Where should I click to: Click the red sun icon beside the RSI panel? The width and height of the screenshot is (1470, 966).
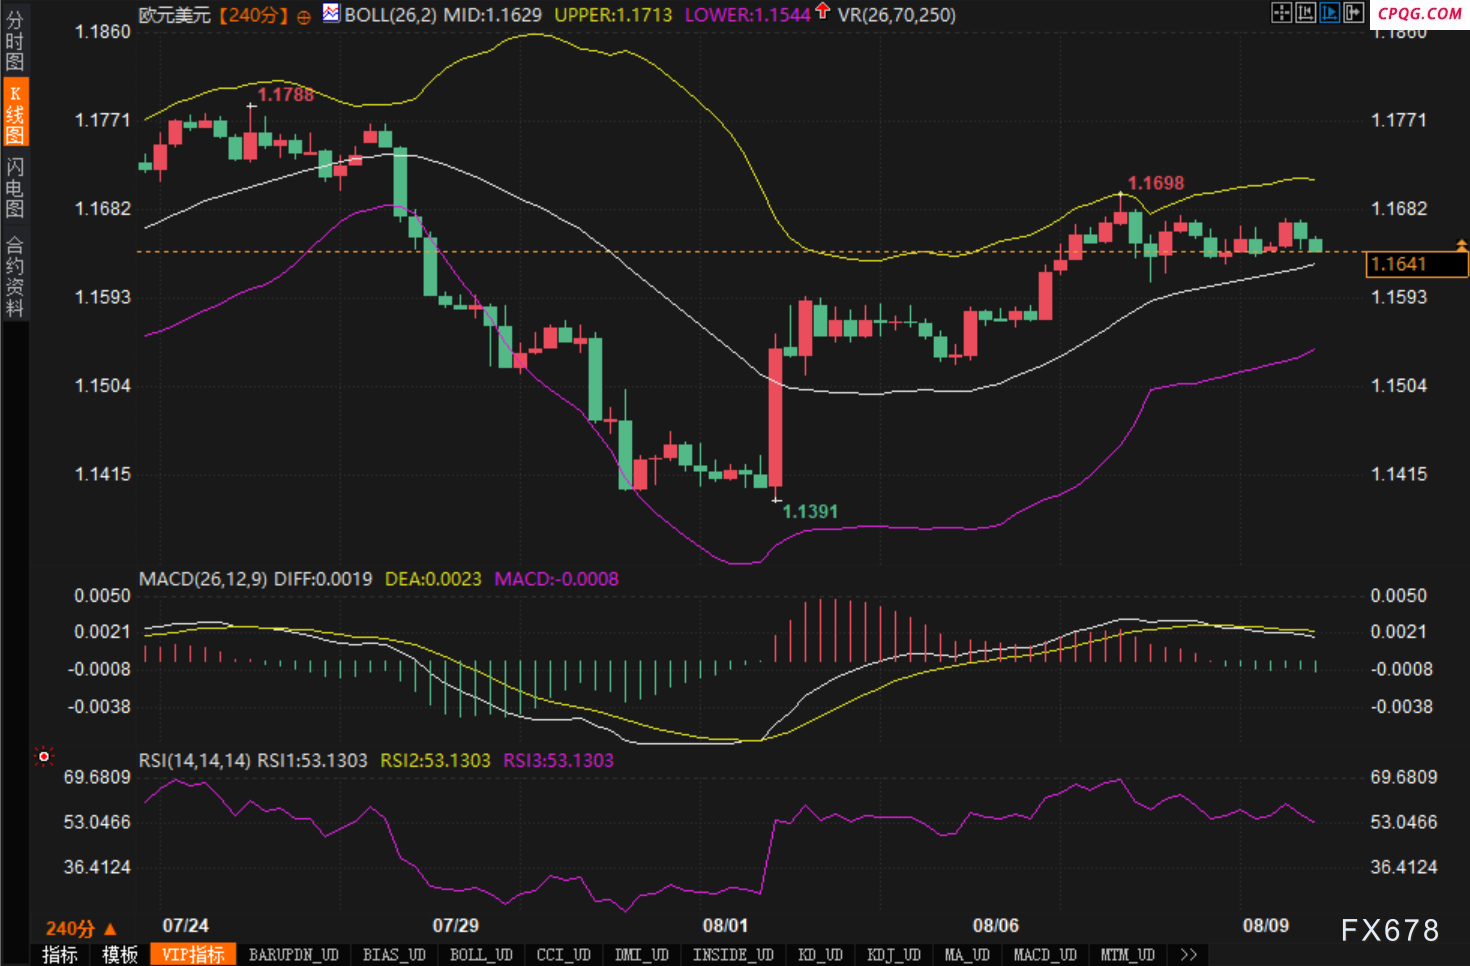pos(44,757)
